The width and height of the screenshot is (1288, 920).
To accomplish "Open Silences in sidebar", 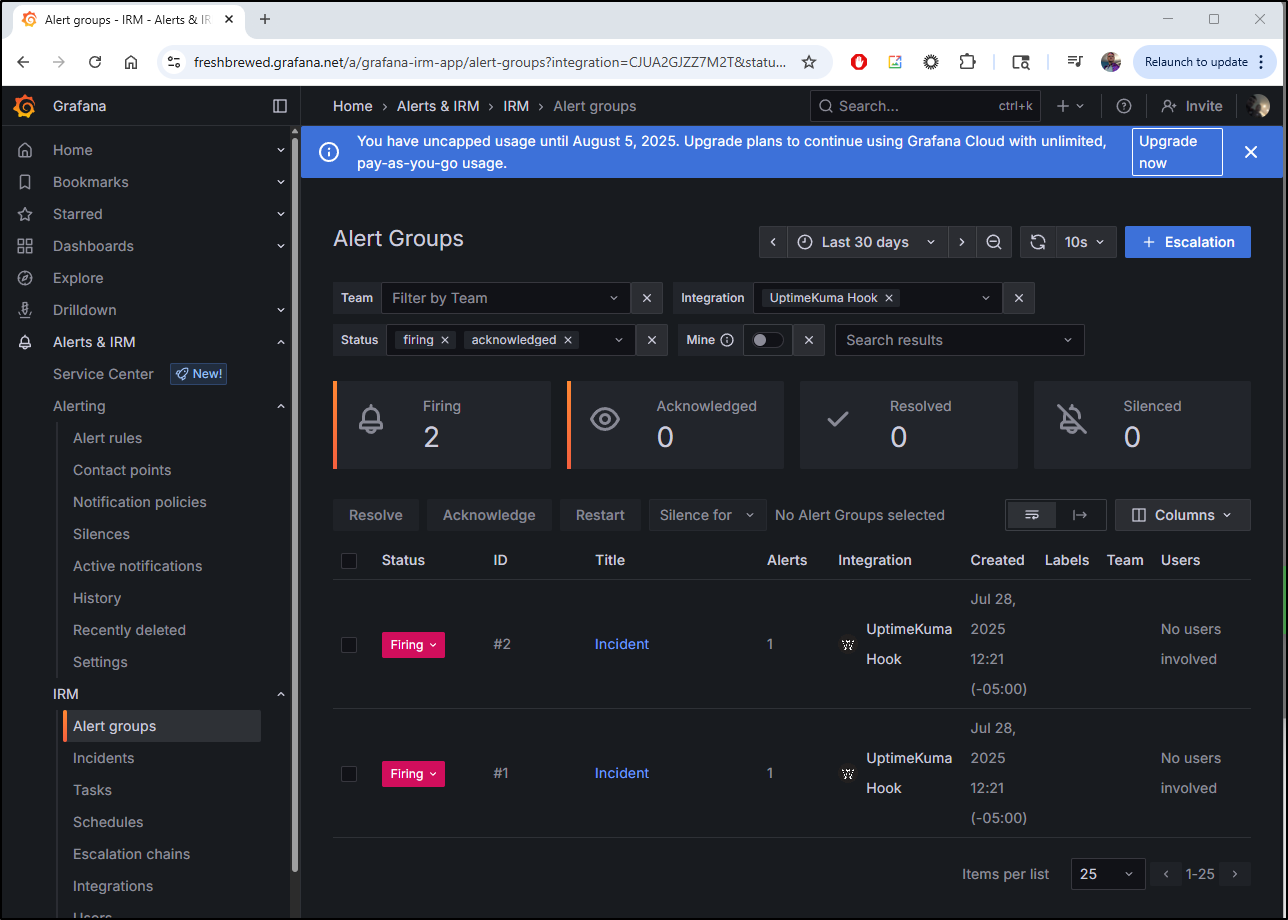I will coord(101,534).
